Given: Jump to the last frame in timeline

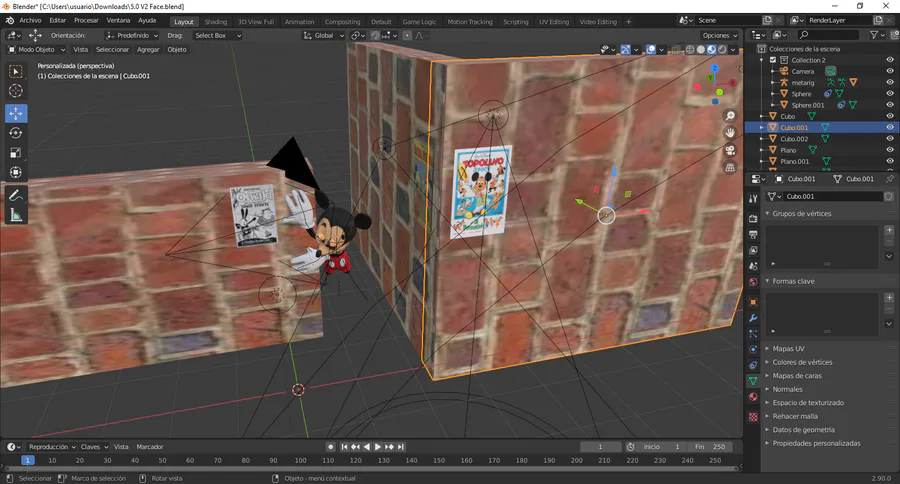Looking at the screenshot, I should (401, 447).
